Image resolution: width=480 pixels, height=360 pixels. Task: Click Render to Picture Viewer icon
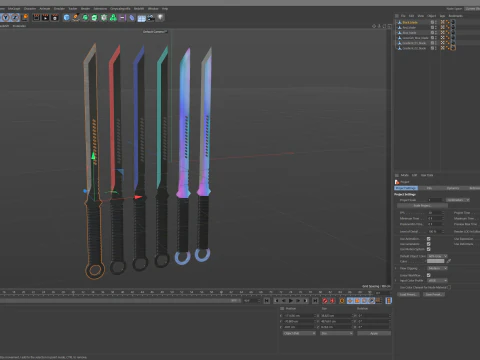point(46,17)
